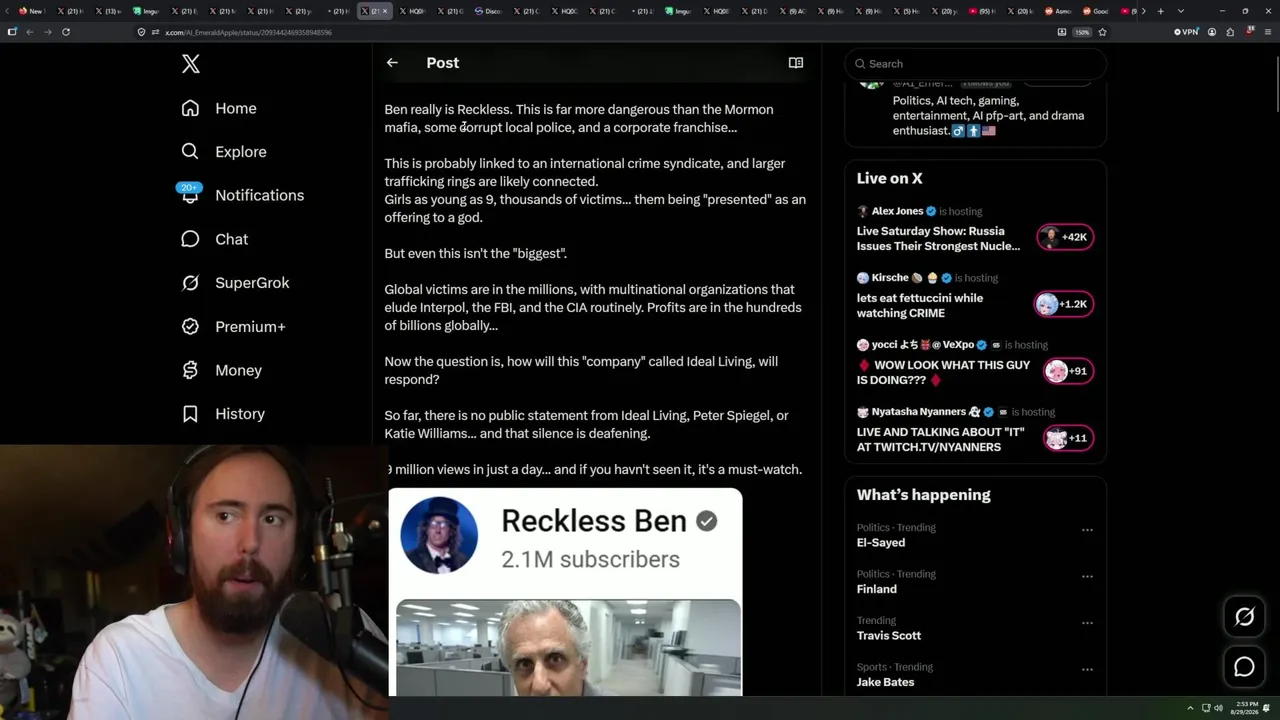Open Explore via its magnifier icon

(190, 152)
